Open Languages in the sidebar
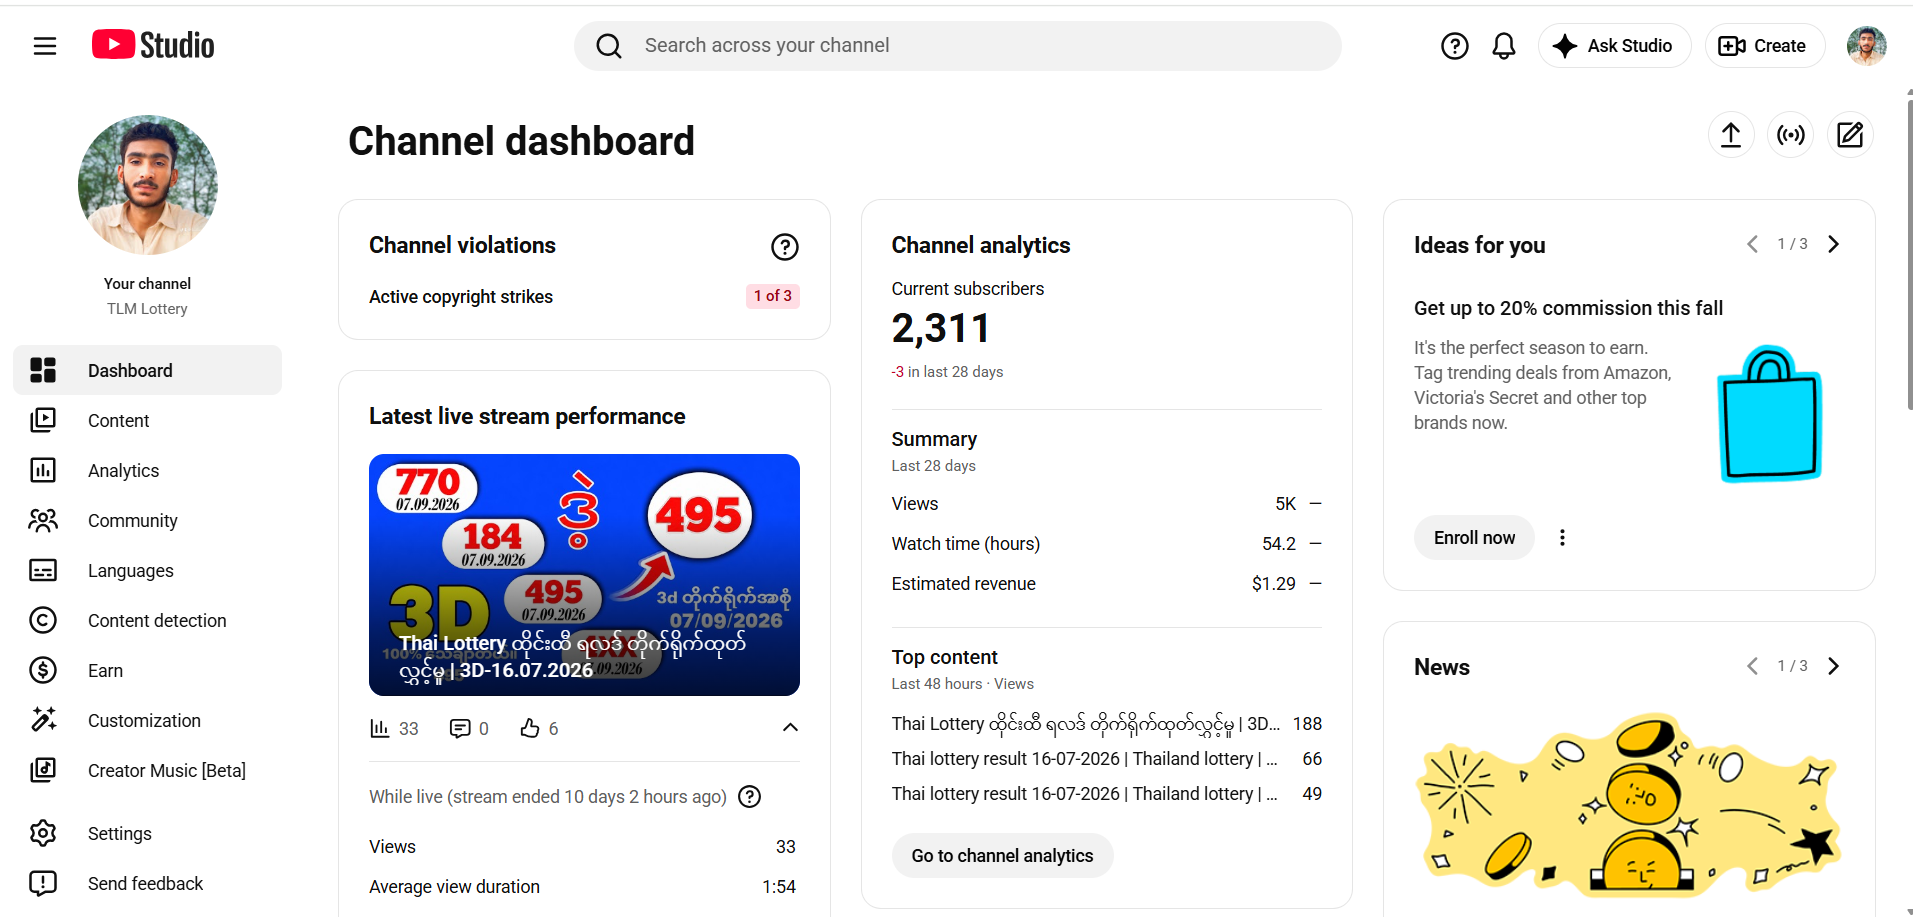The image size is (1913, 917). tap(148, 571)
